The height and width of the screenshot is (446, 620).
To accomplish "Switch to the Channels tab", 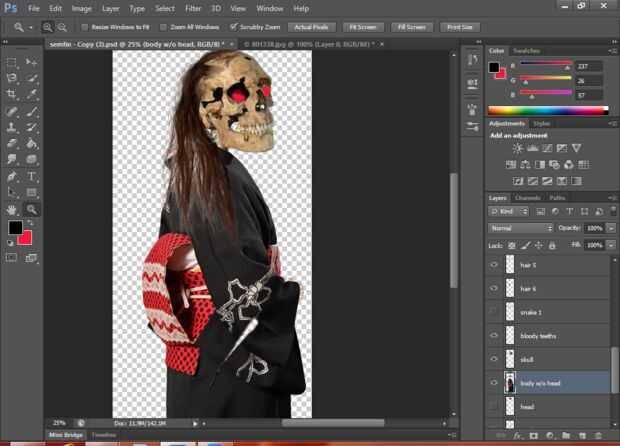I will click(x=528, y=198).
